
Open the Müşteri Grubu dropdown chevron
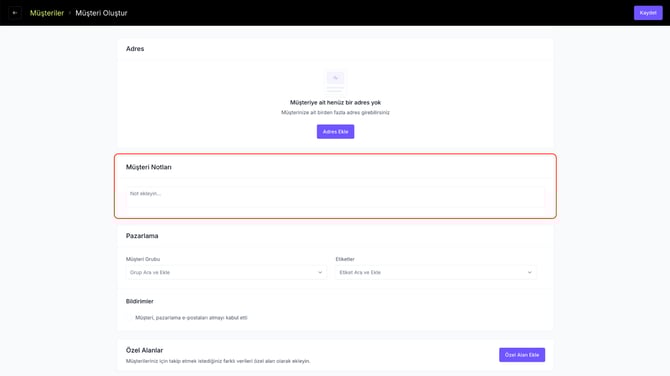click(320, 273)
